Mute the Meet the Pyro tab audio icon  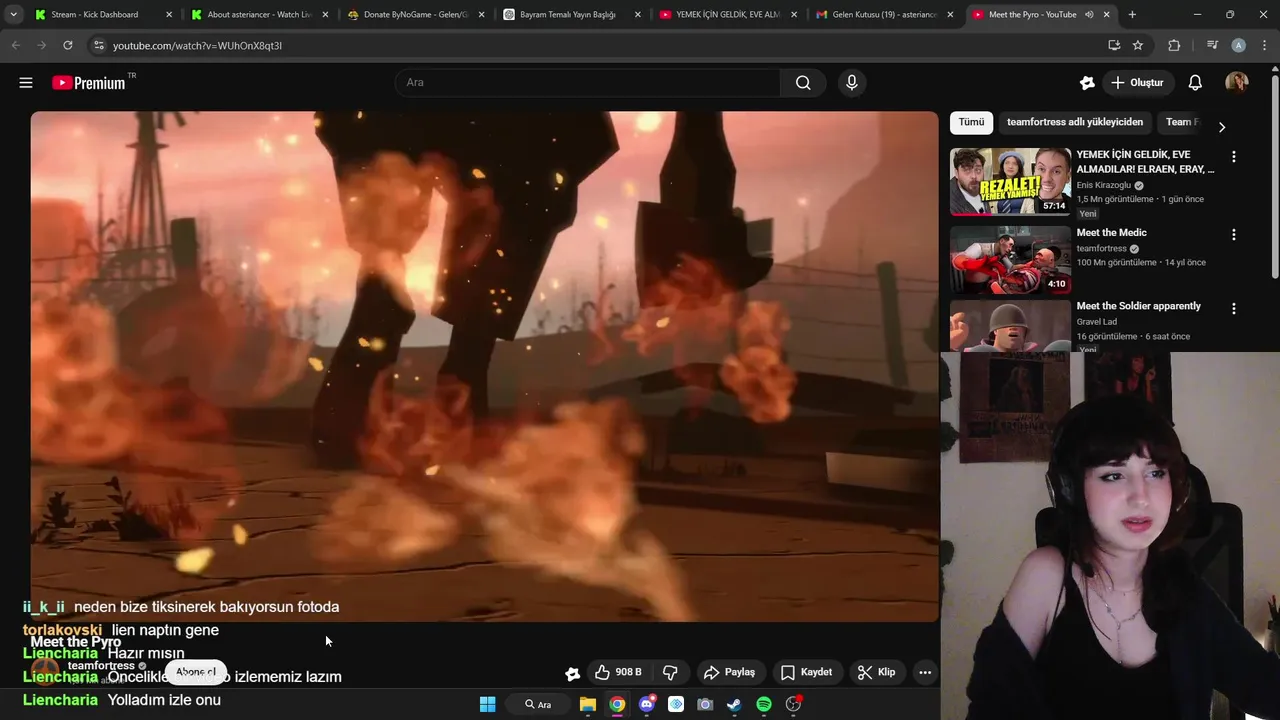point(1089,15)
